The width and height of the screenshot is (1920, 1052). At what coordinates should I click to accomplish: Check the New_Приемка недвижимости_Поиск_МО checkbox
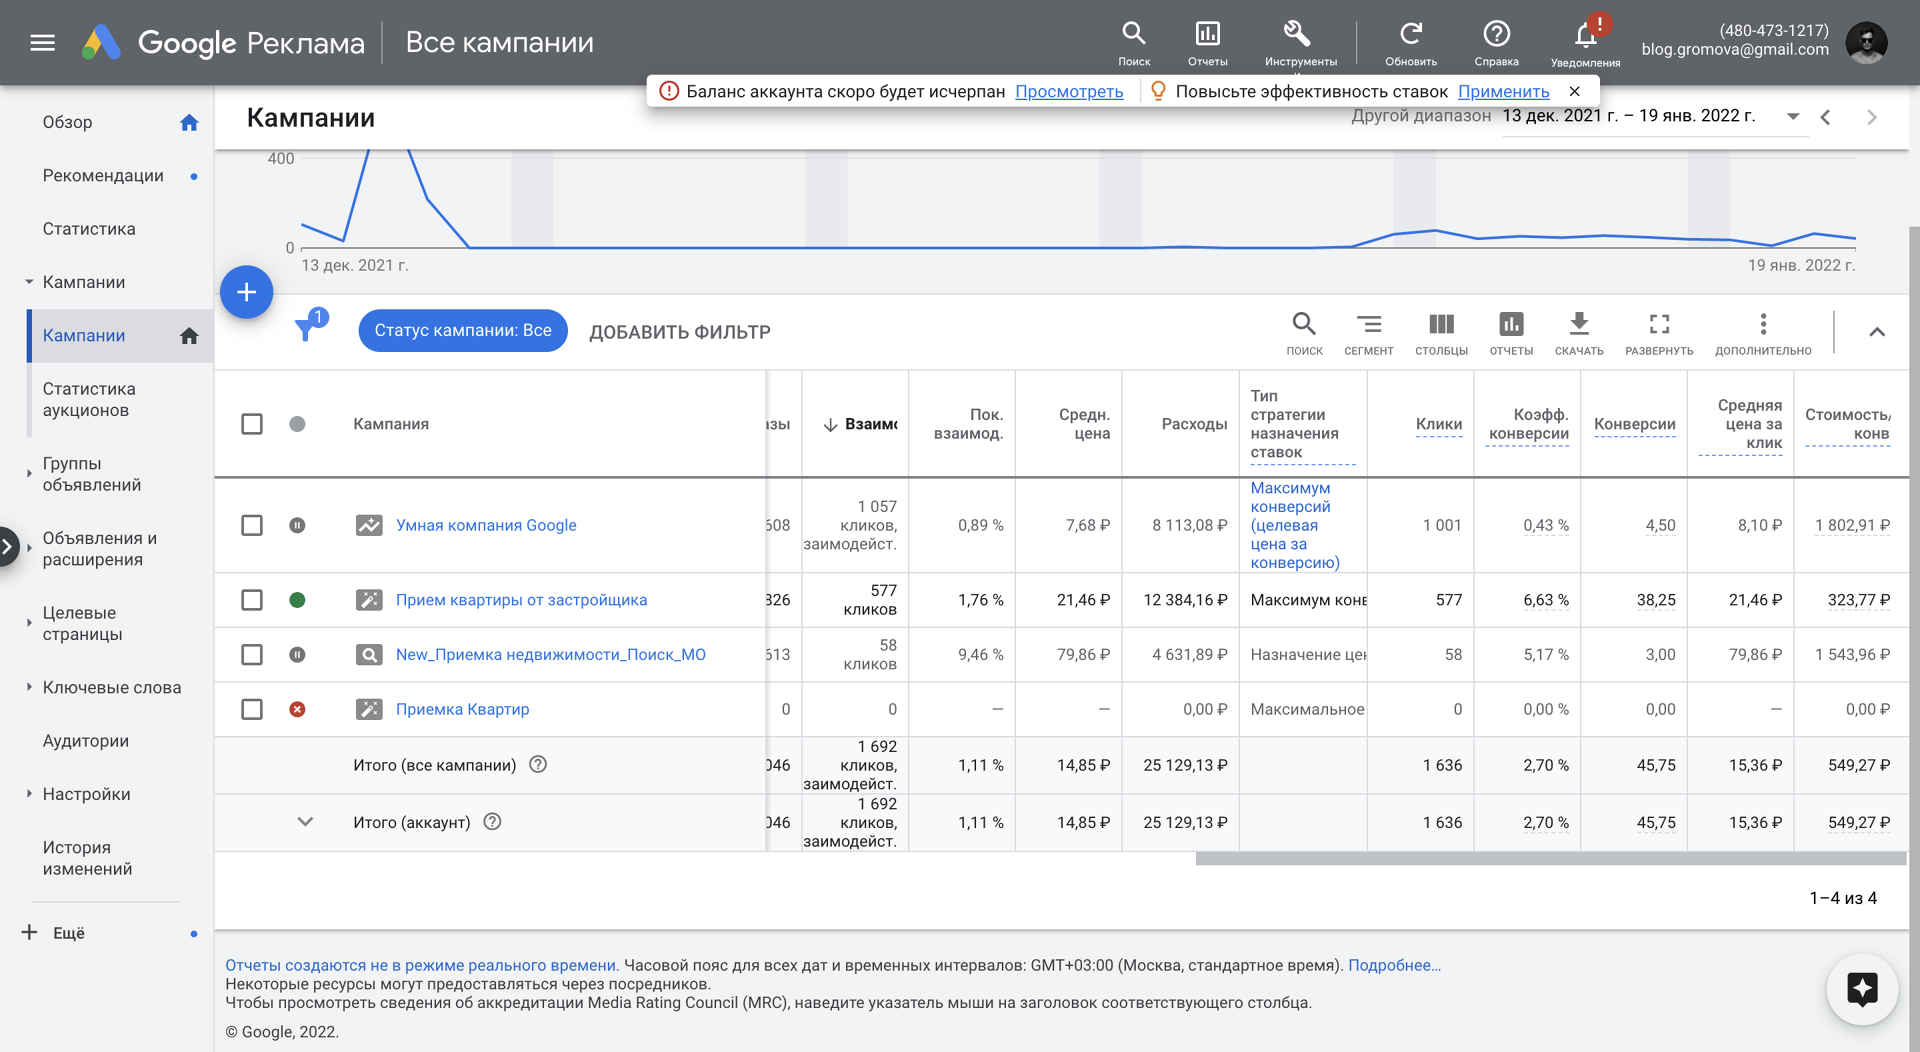(252, 654)
